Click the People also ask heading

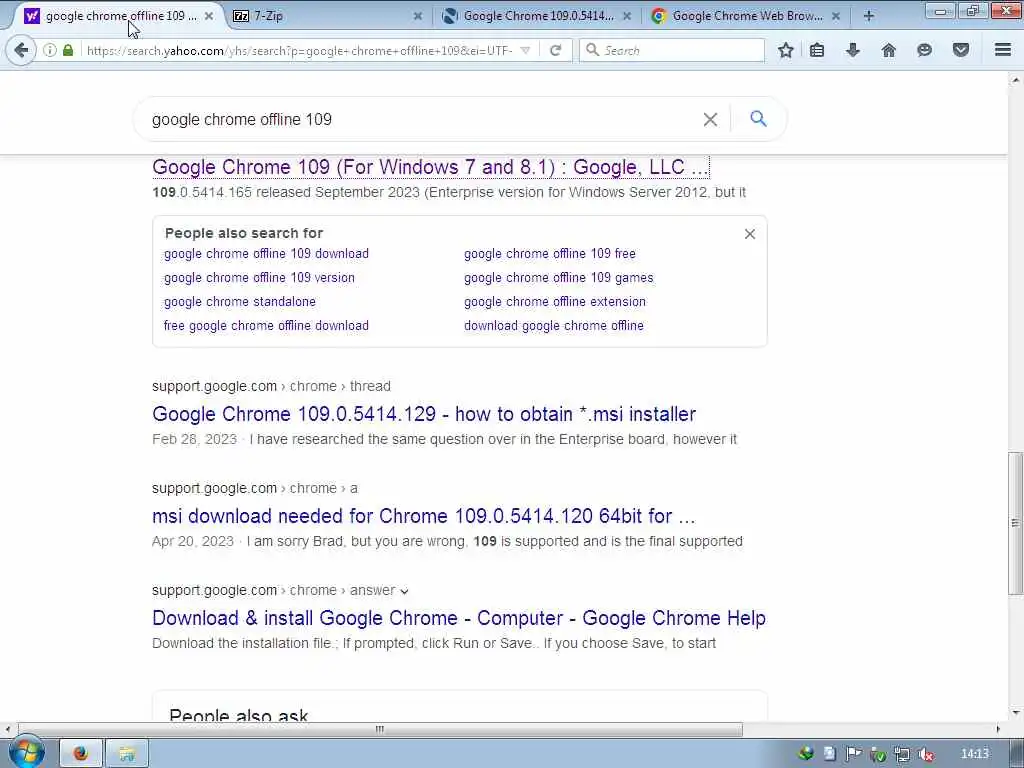pyautogui.click(x=238, y=714)
